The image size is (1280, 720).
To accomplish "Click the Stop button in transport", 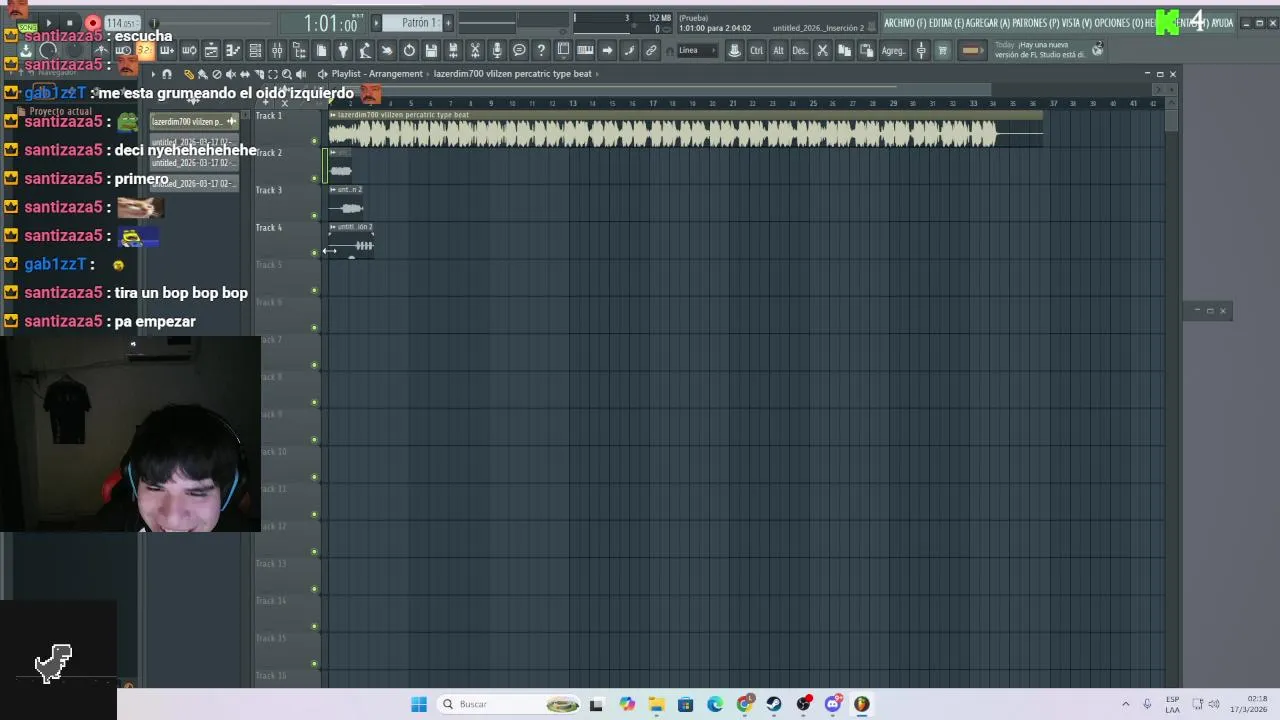I will [x=70, y=23].
